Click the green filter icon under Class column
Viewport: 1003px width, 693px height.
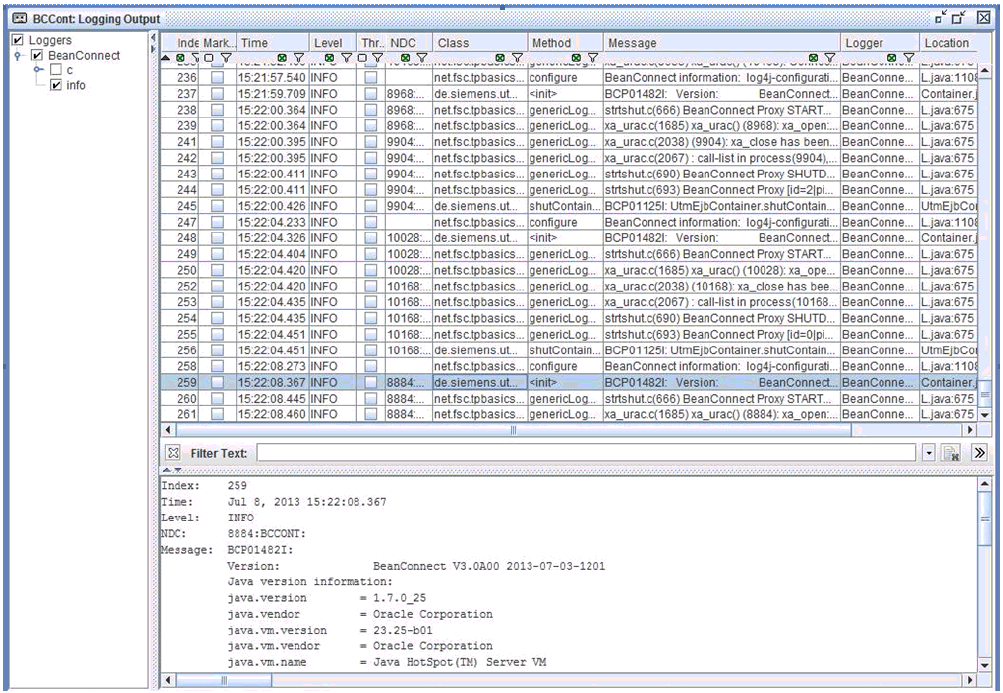[498, 59]
